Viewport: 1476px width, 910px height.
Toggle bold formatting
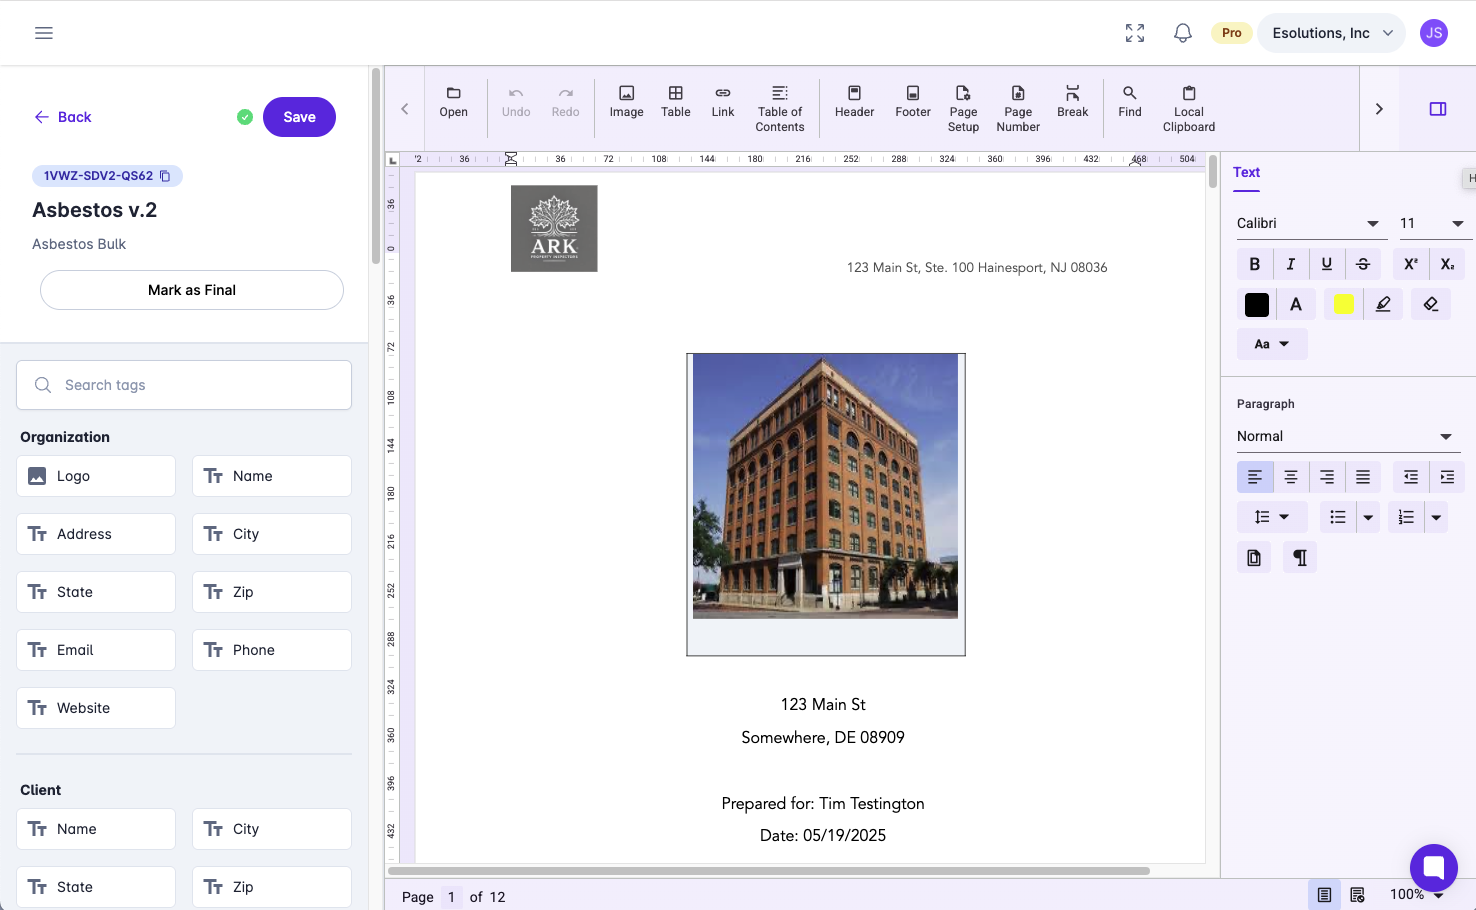1254,264
